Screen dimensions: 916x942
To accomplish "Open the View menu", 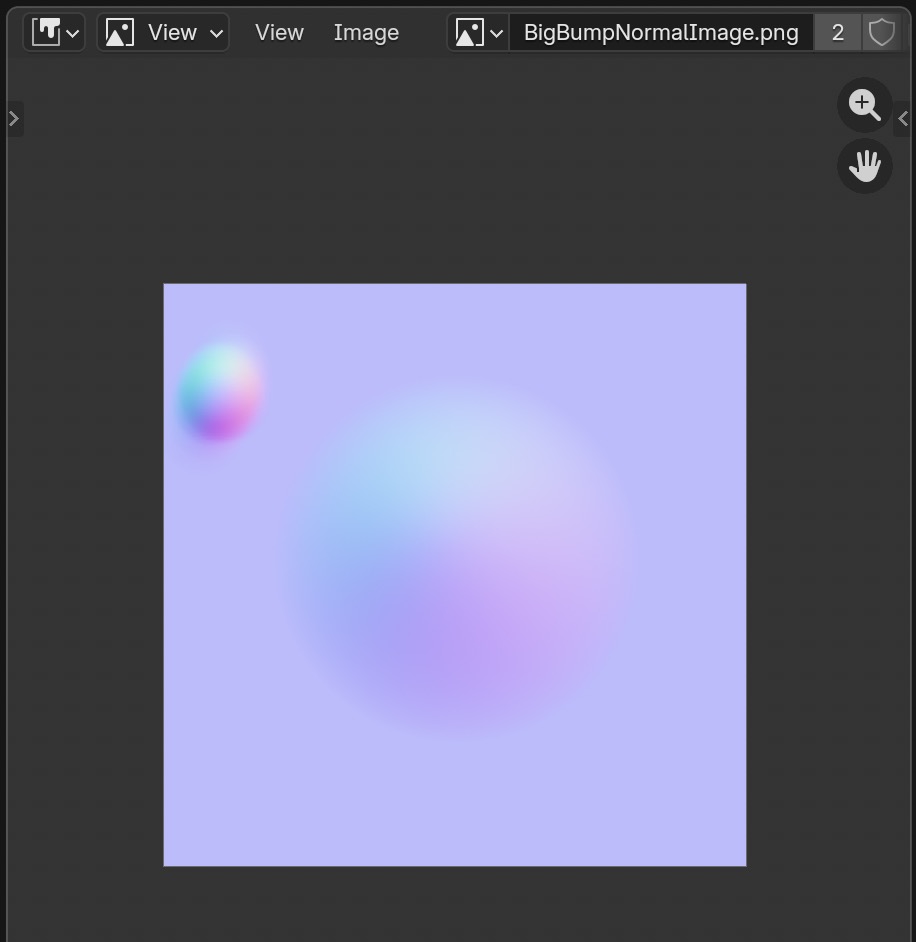I will pos(279,32).
